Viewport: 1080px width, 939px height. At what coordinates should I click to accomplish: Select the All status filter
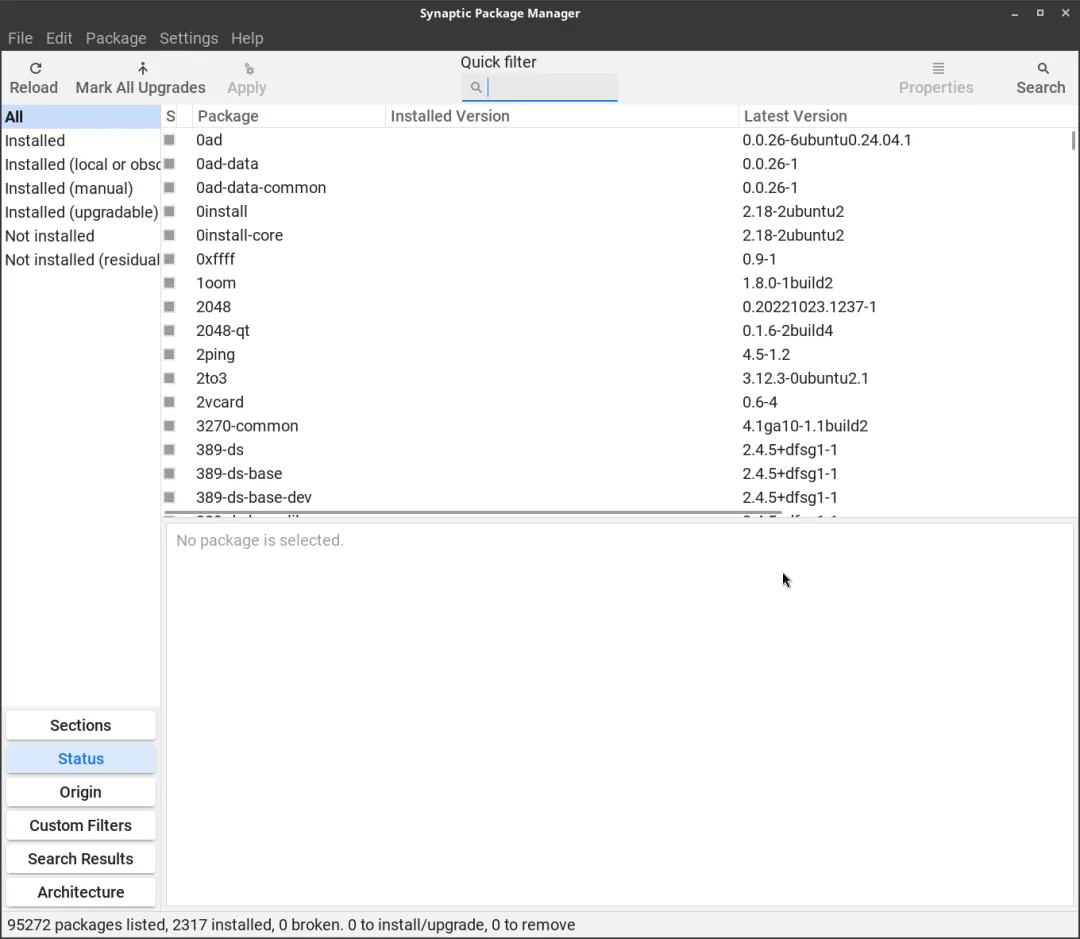click(x=81, y=116)
